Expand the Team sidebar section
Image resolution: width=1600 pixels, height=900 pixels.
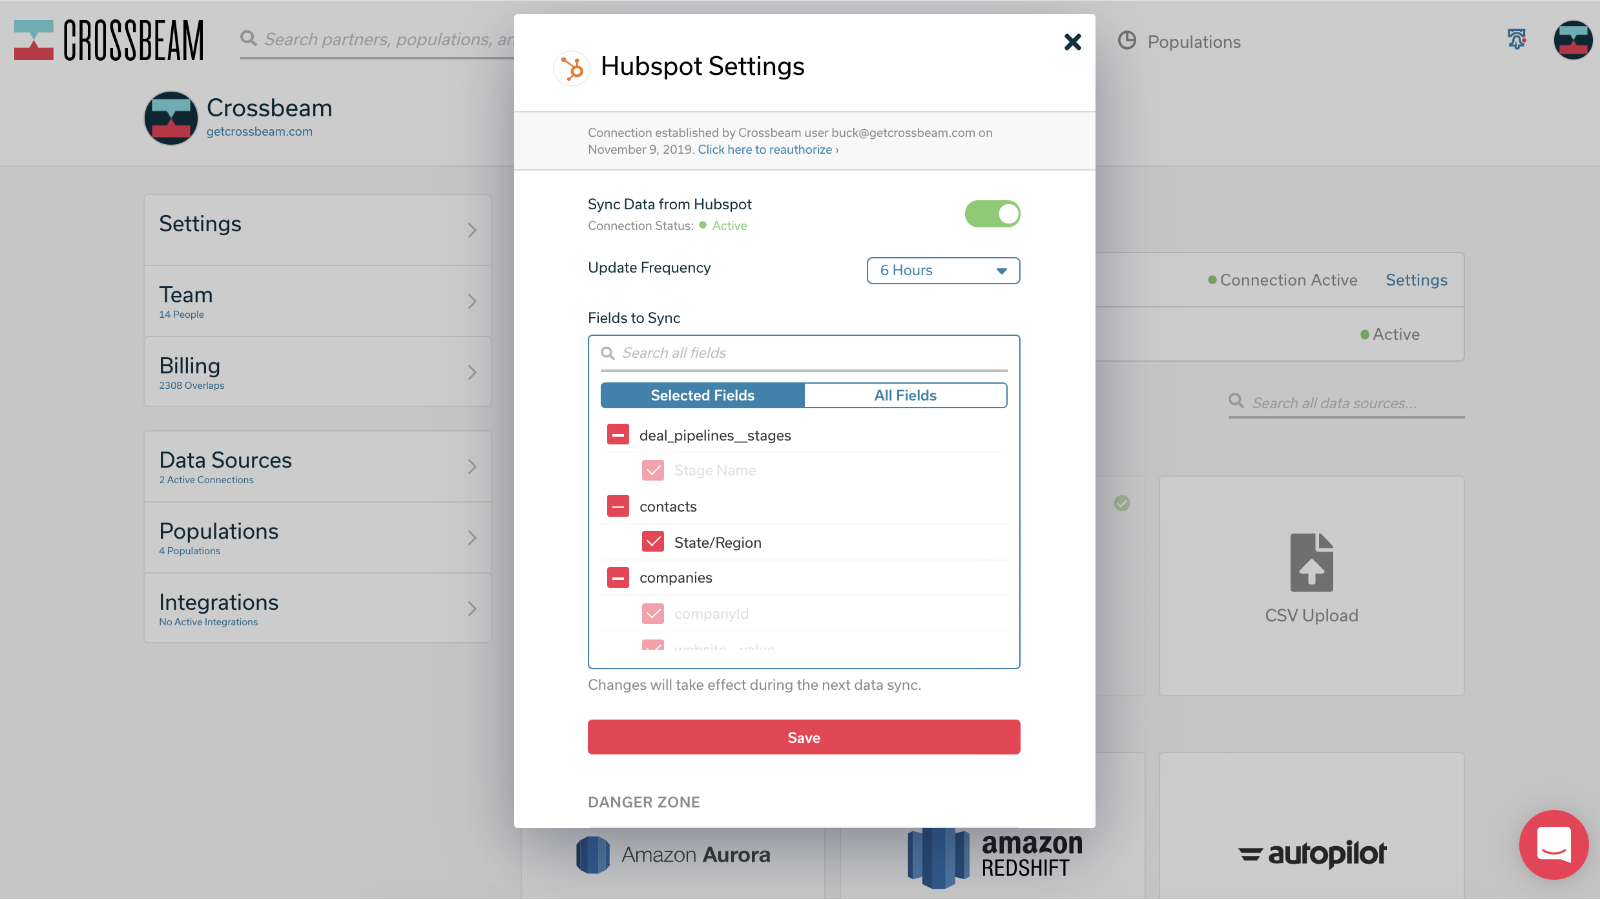pos(318,301)
